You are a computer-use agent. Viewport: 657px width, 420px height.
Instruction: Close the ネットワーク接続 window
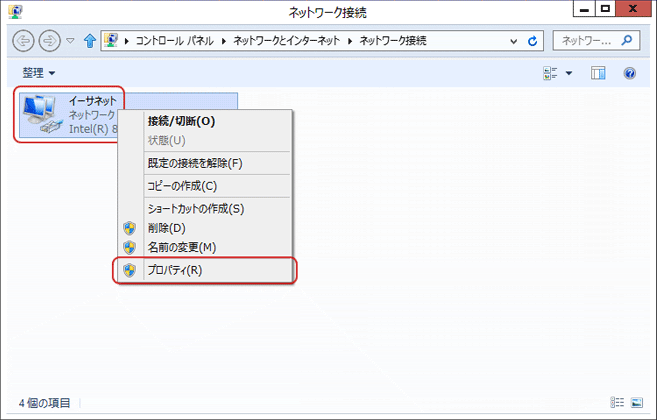(x=633, y=9)
